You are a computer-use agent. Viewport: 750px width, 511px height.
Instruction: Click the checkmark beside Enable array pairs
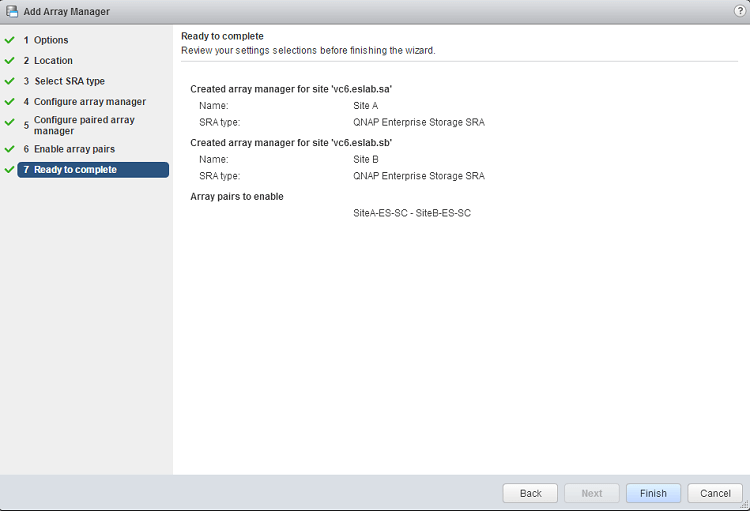click(x=9, y=149)
